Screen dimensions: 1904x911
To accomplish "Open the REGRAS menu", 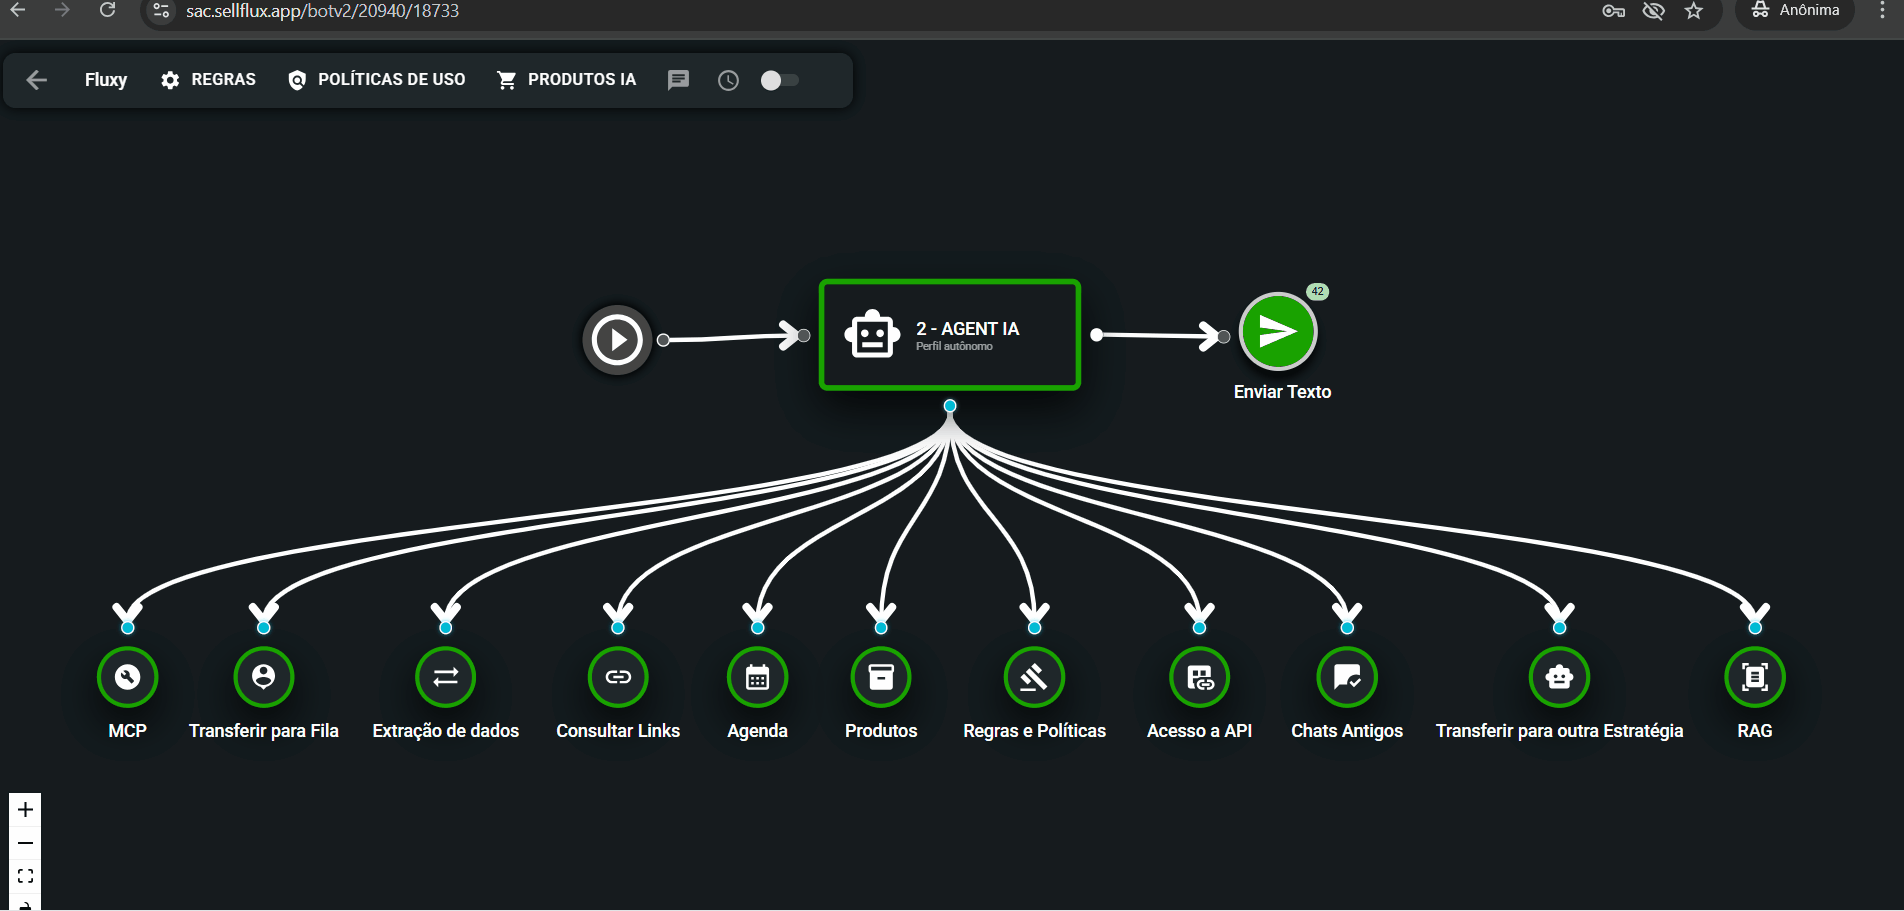I will tap(208, 80).
